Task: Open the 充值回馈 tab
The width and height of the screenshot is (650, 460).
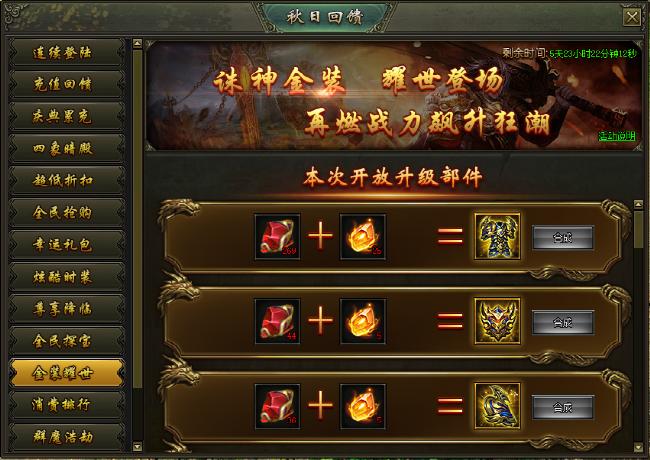Action: tap(66, 84)
